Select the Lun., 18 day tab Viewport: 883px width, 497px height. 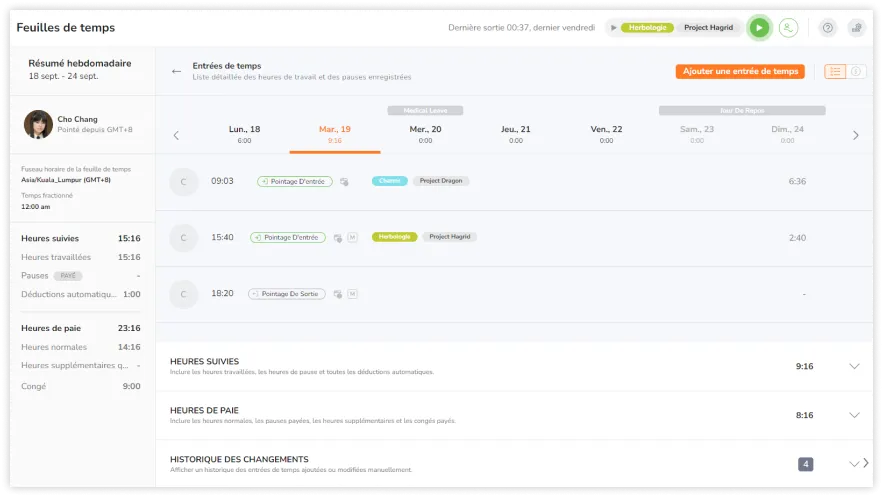coord(244,134)
